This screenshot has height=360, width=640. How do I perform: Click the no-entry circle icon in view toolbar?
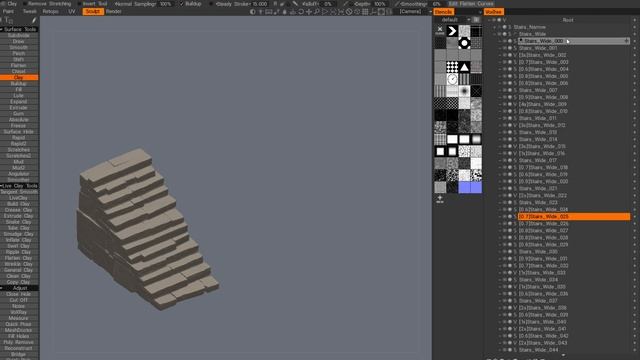tap(349, 12)
